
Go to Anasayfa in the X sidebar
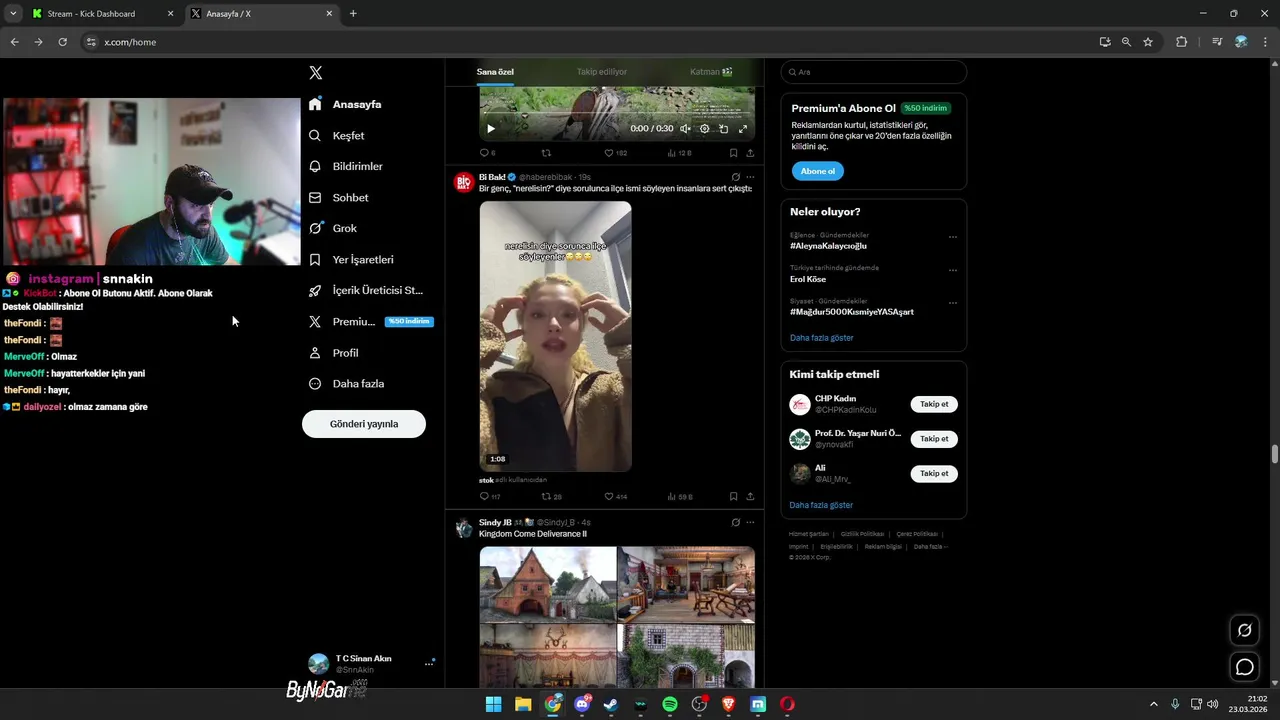pos(345,104)
